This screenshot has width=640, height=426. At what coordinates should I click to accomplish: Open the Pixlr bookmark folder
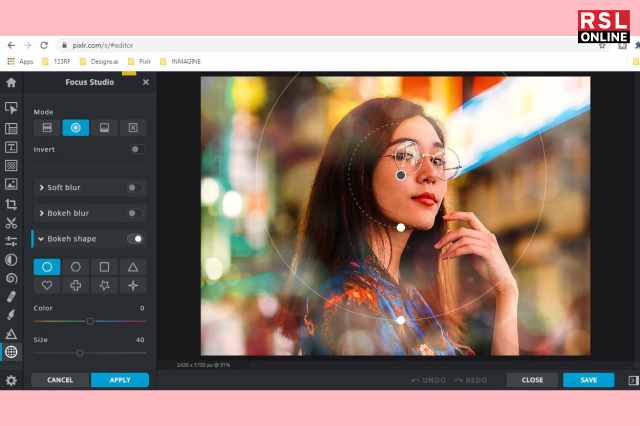coord(140,62)
